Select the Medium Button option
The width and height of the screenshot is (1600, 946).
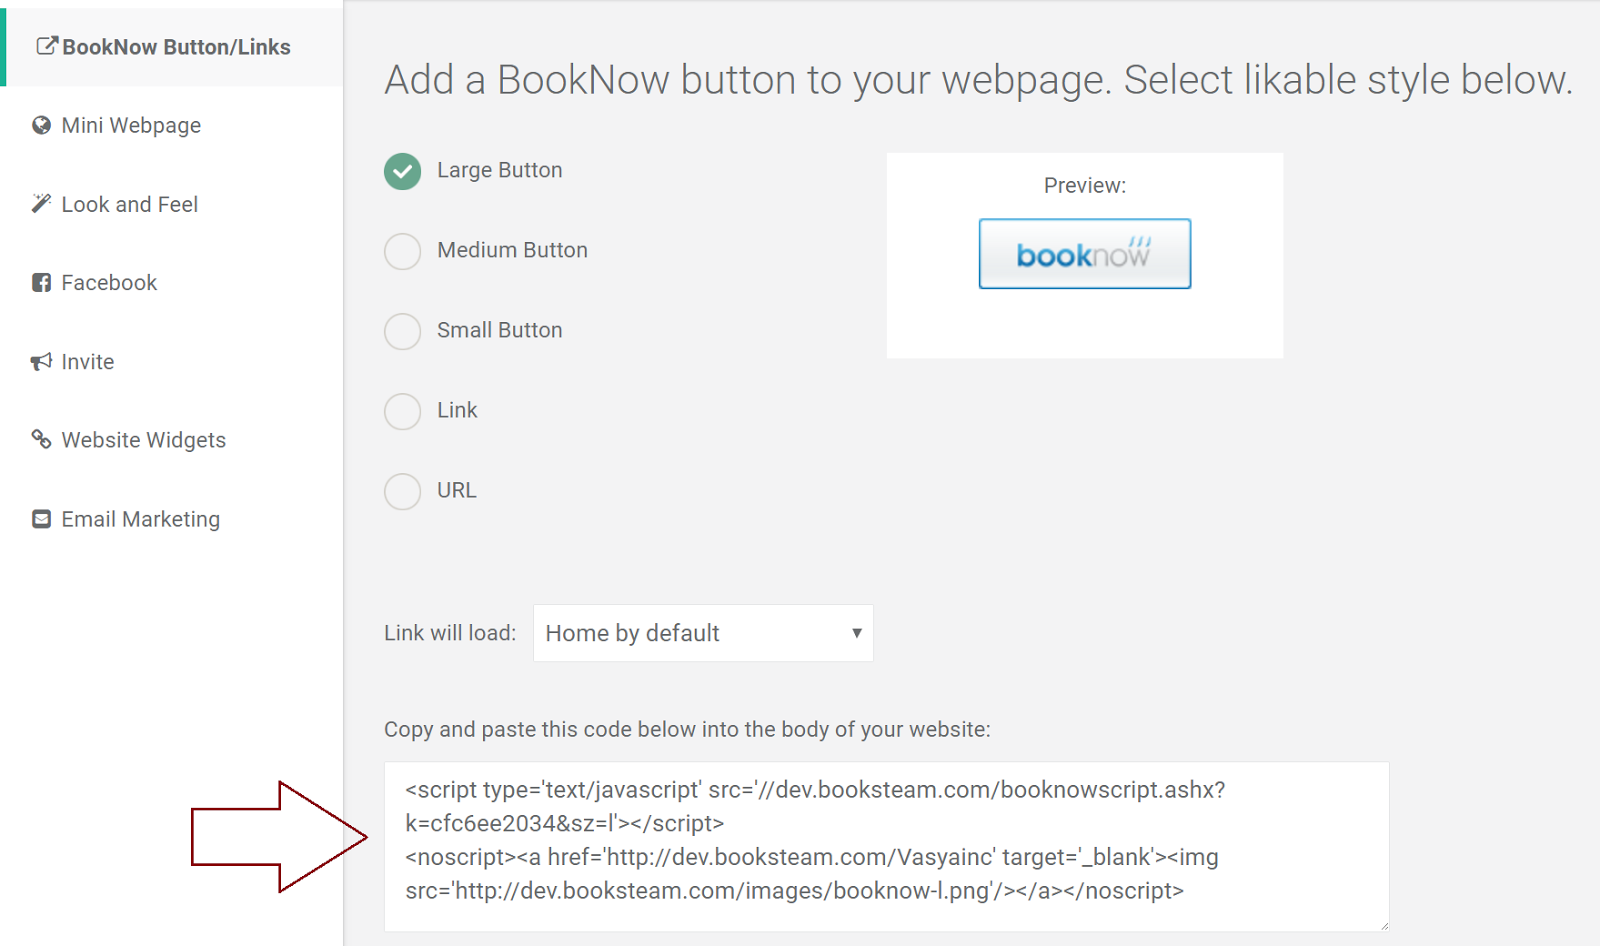(x=402, y=251)
